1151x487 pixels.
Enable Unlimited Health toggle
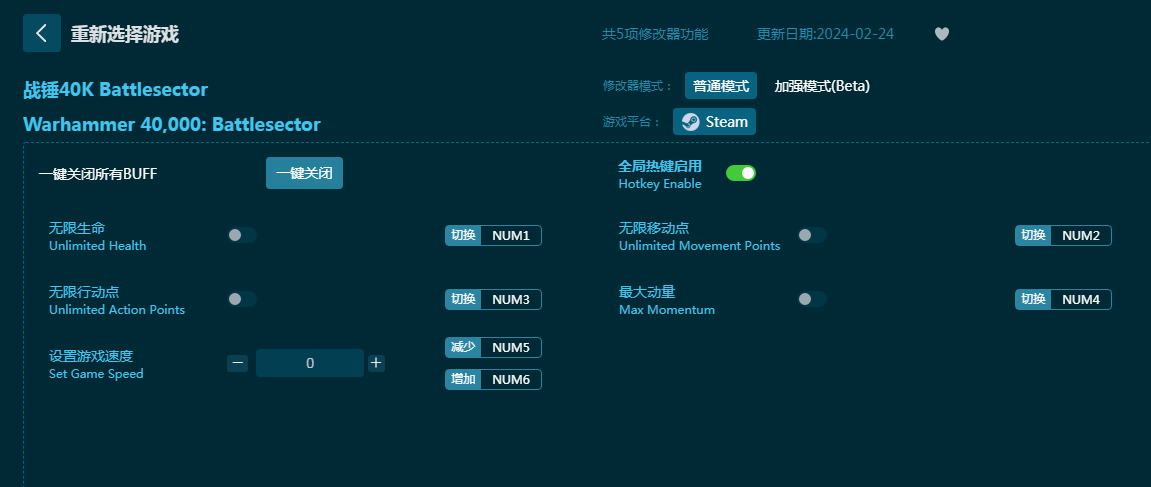tap(242, 235)
